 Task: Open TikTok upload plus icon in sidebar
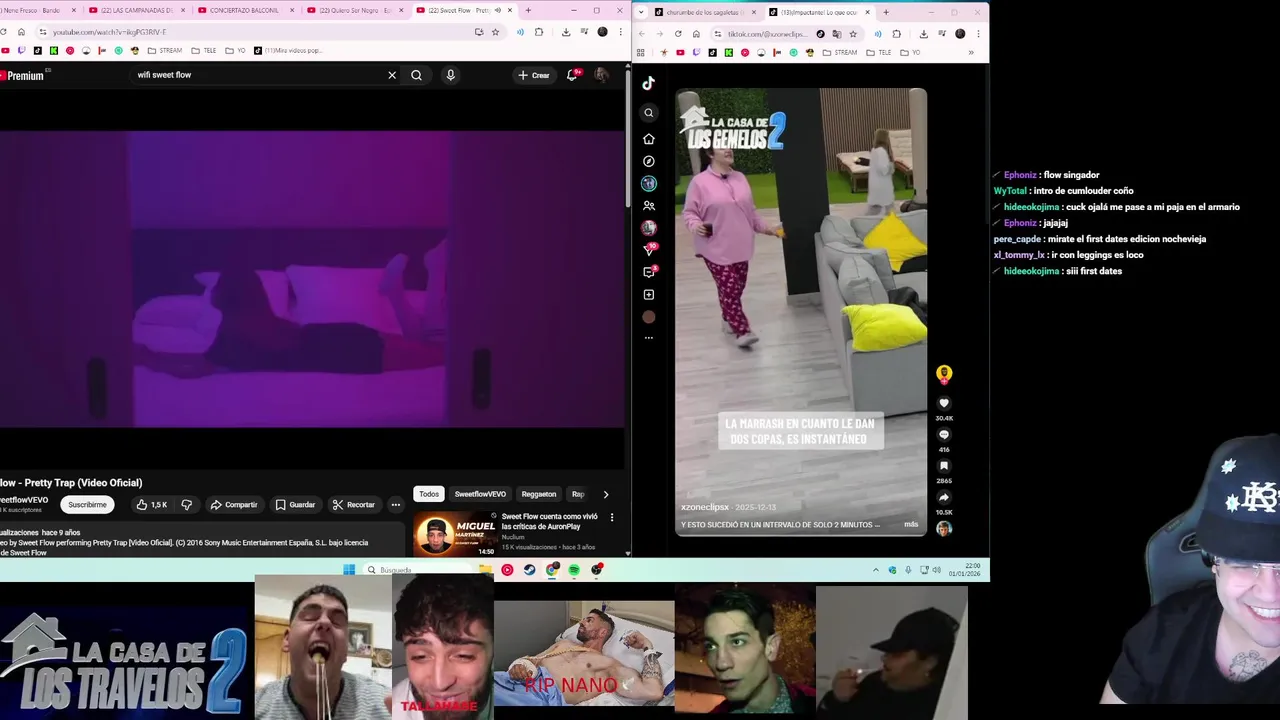649,295
